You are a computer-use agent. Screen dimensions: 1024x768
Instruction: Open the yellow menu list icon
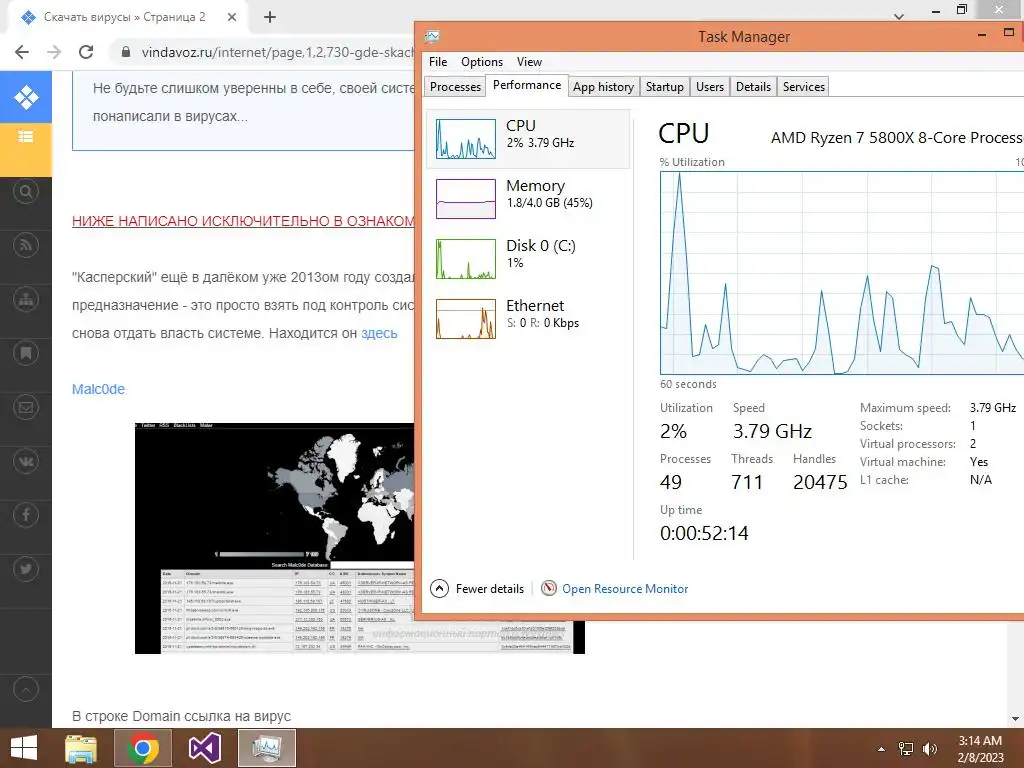[26, 136]
